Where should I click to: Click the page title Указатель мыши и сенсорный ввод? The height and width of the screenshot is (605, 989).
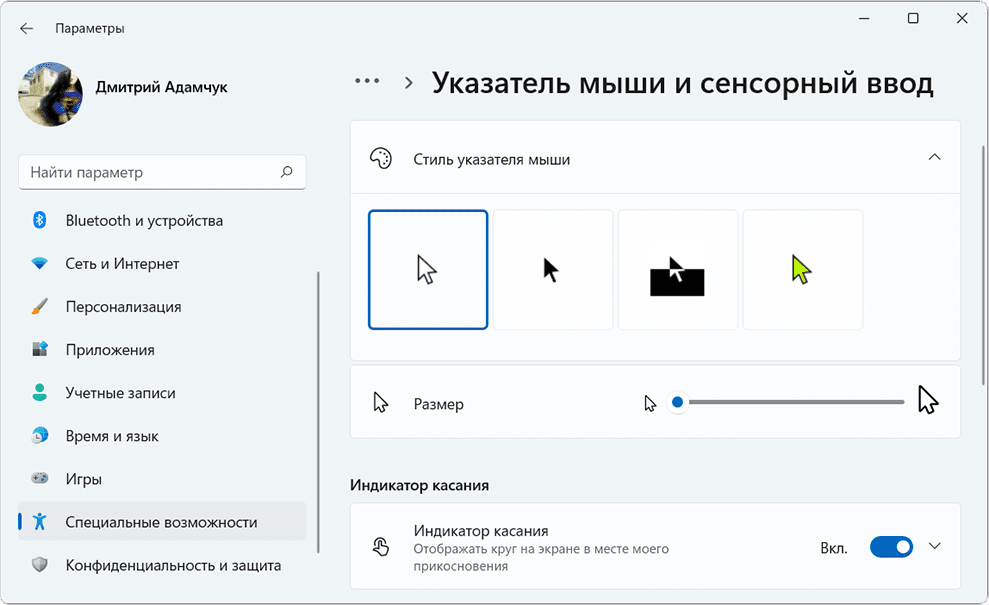682,83
